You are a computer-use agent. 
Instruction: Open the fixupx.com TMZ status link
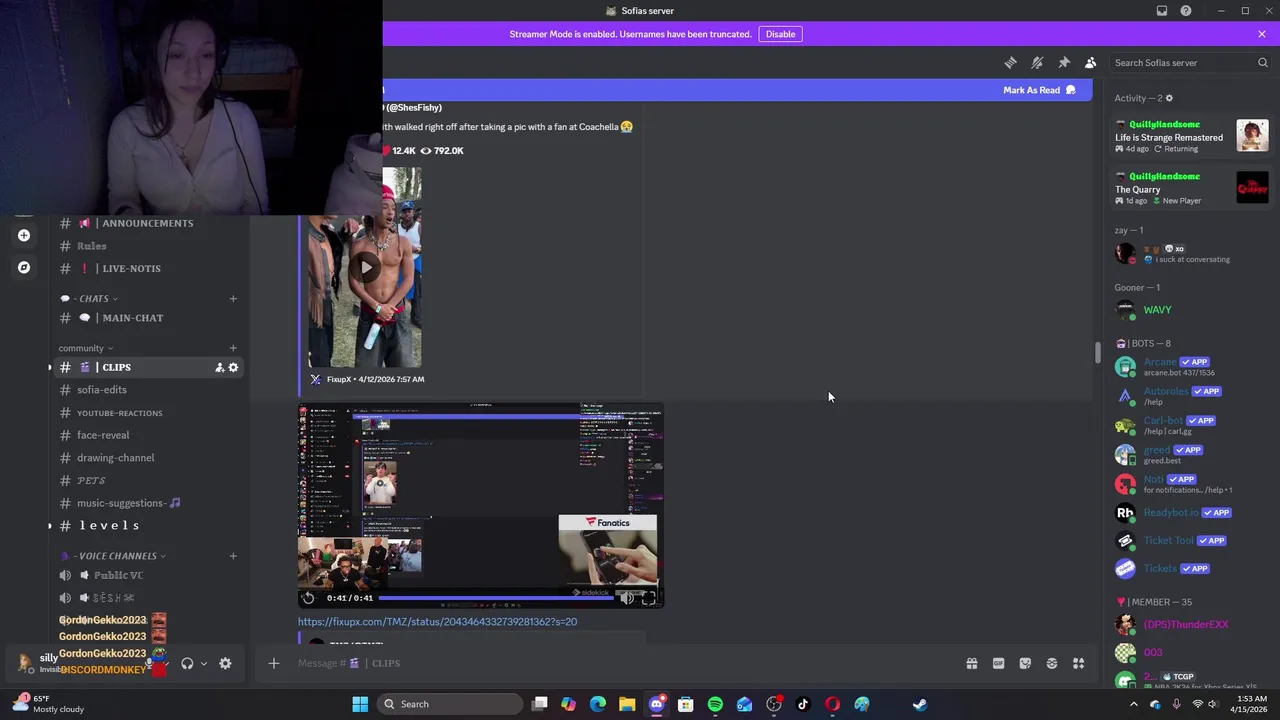pyautogui.click(x=437, y=622)
